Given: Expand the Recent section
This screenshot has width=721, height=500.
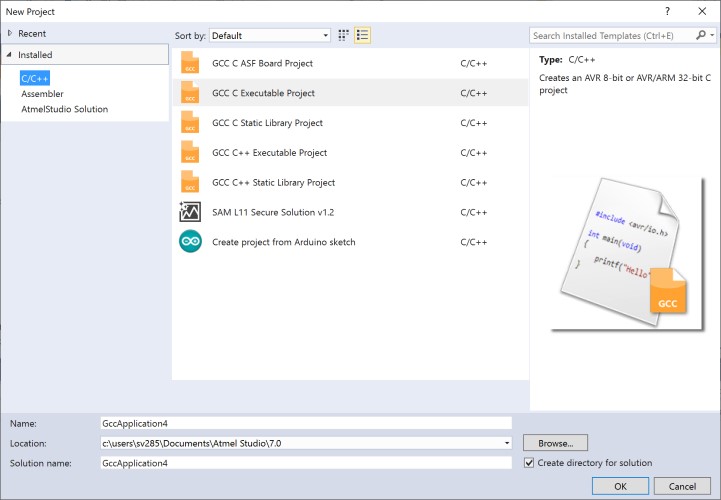Looking at the screenshot, I should [10, 33].
